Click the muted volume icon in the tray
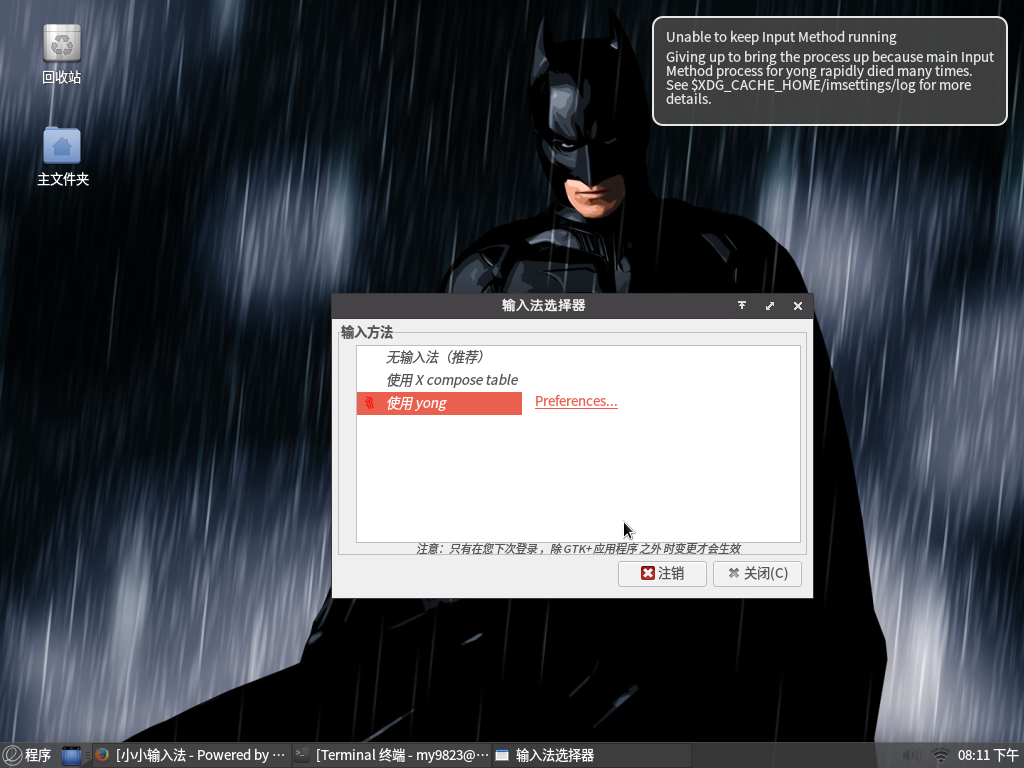1024x768 pixels. click(x=910, y=756)
